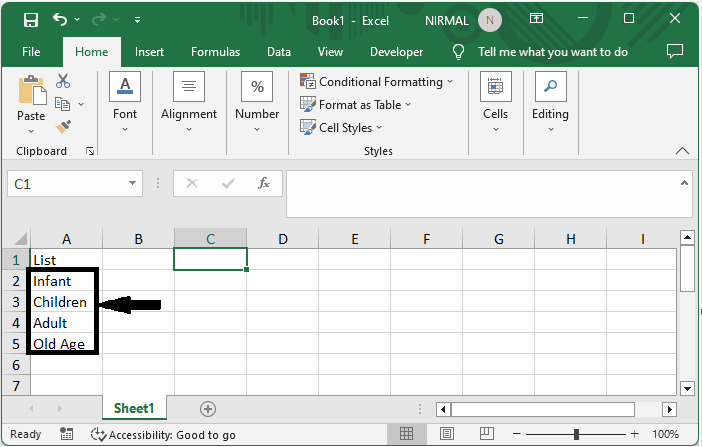This screenshot has width=702, height=447.
Task: Expand the formula bar chevron
Action: pos(684,183)
